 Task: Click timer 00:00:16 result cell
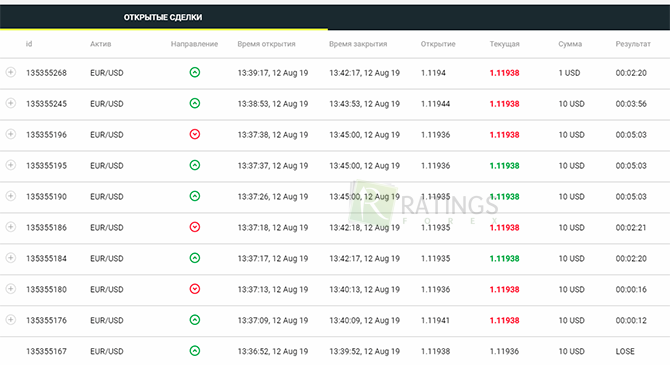[631, 290]
